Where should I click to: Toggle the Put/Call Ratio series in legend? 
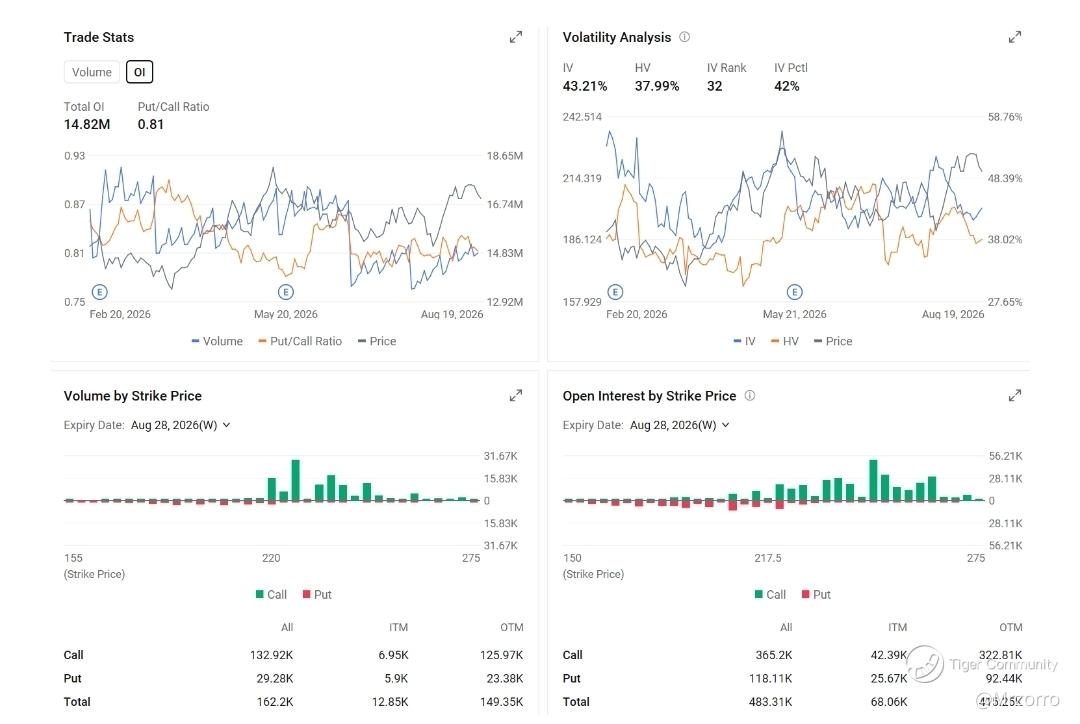tap(300, 341)
